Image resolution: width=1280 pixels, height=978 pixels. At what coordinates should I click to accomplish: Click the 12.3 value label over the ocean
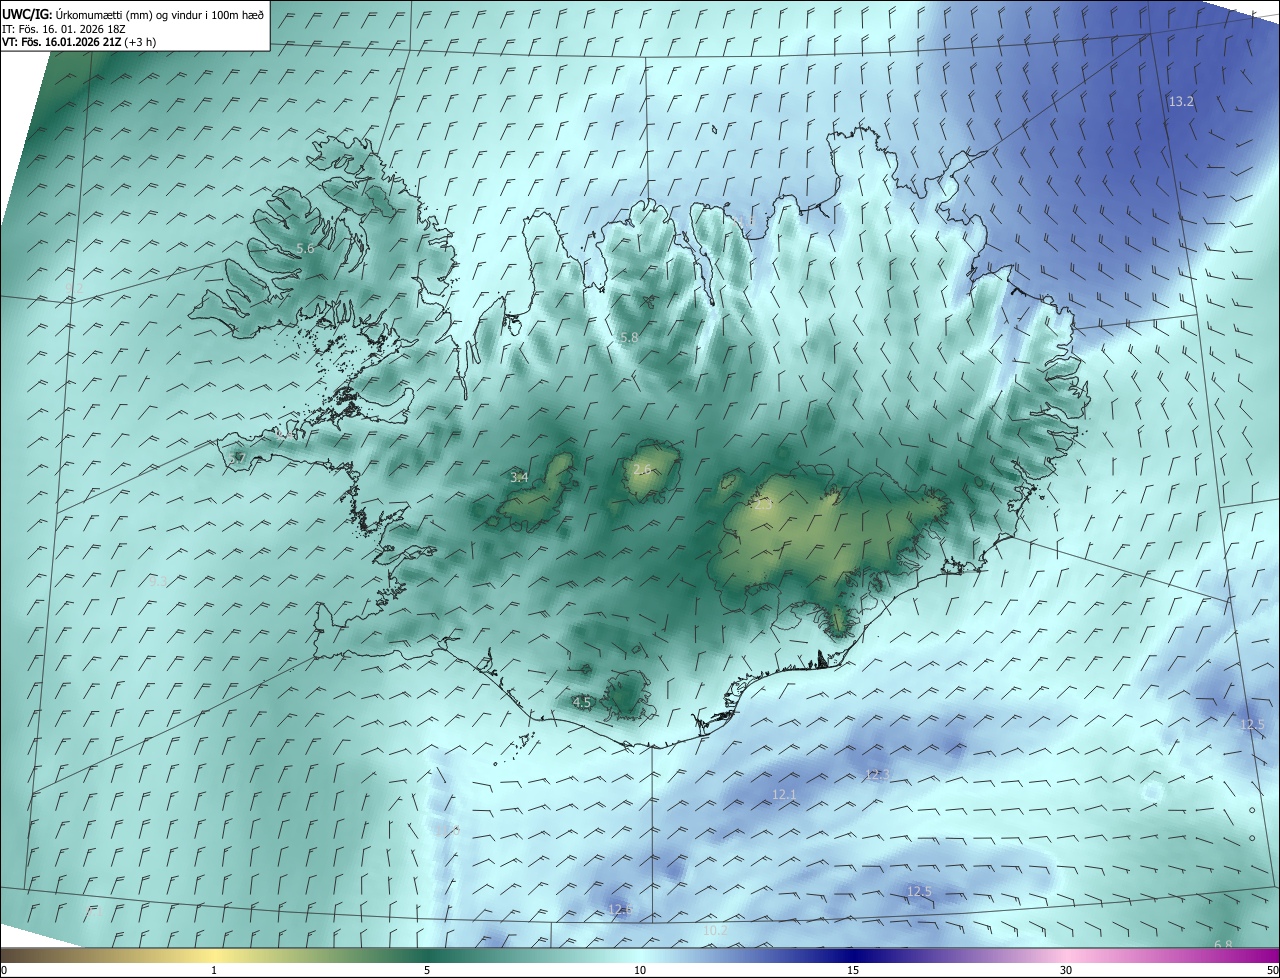(x=877, y=775)
